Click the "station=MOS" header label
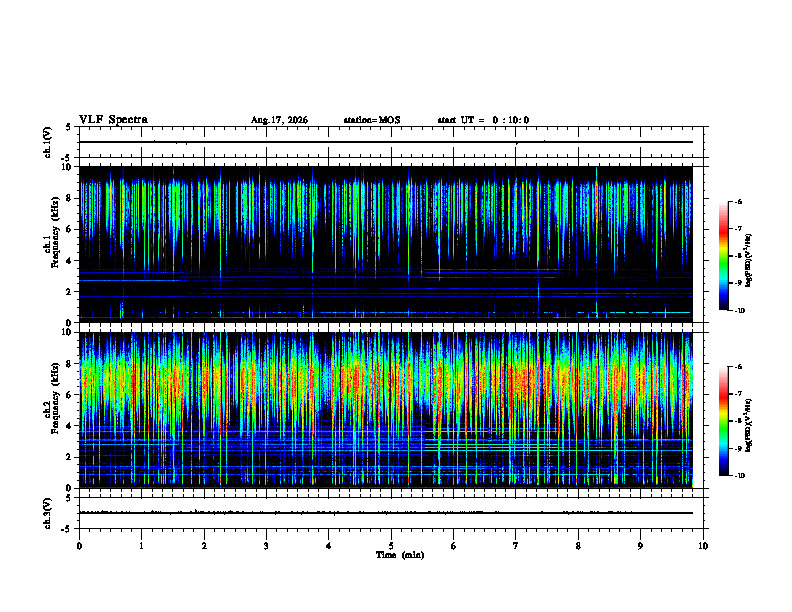The width and height of the screenshot is (792, 612). coord(372,120)
